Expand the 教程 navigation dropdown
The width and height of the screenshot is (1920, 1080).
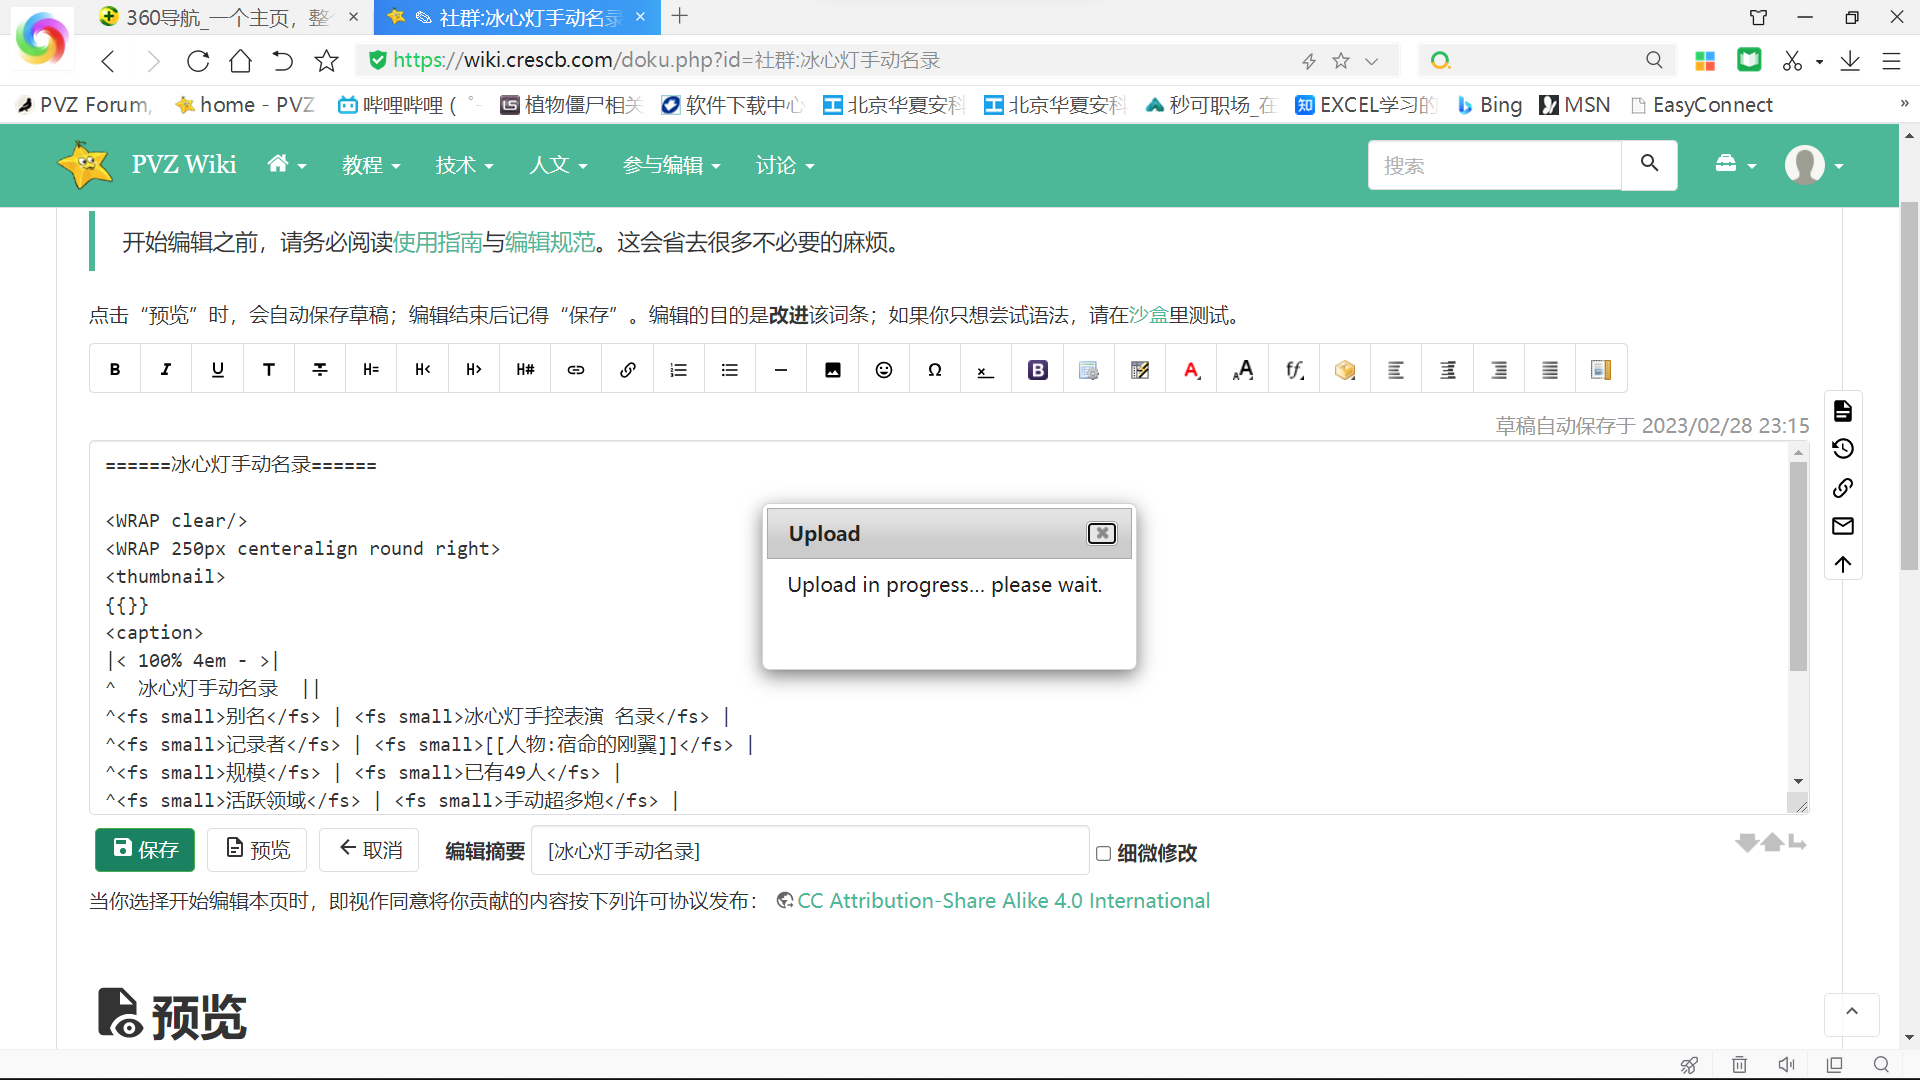pyautogui.click(x=371, y=165)
